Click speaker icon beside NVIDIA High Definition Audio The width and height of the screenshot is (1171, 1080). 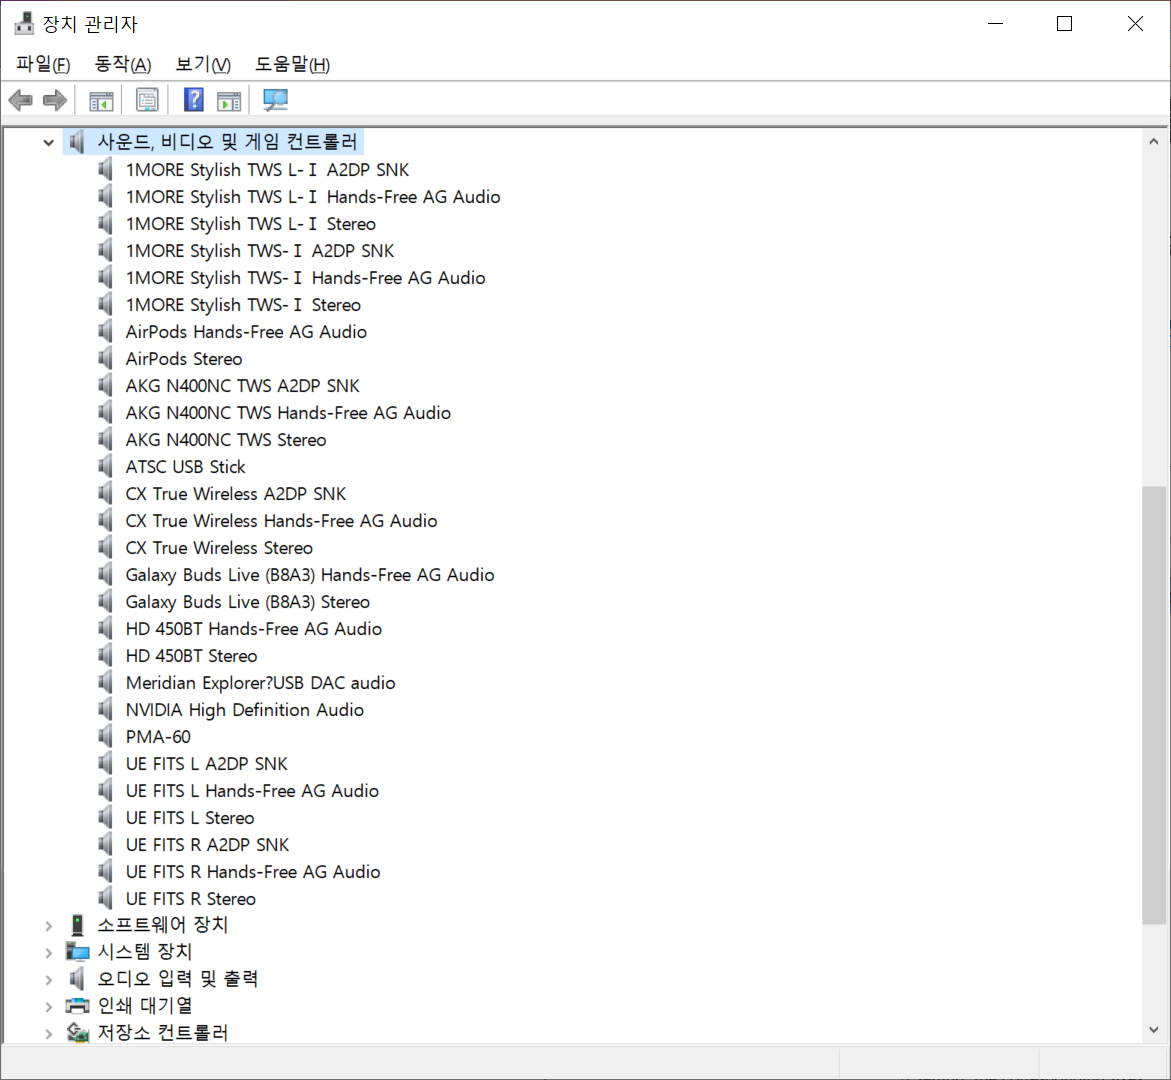pos(105,710)
